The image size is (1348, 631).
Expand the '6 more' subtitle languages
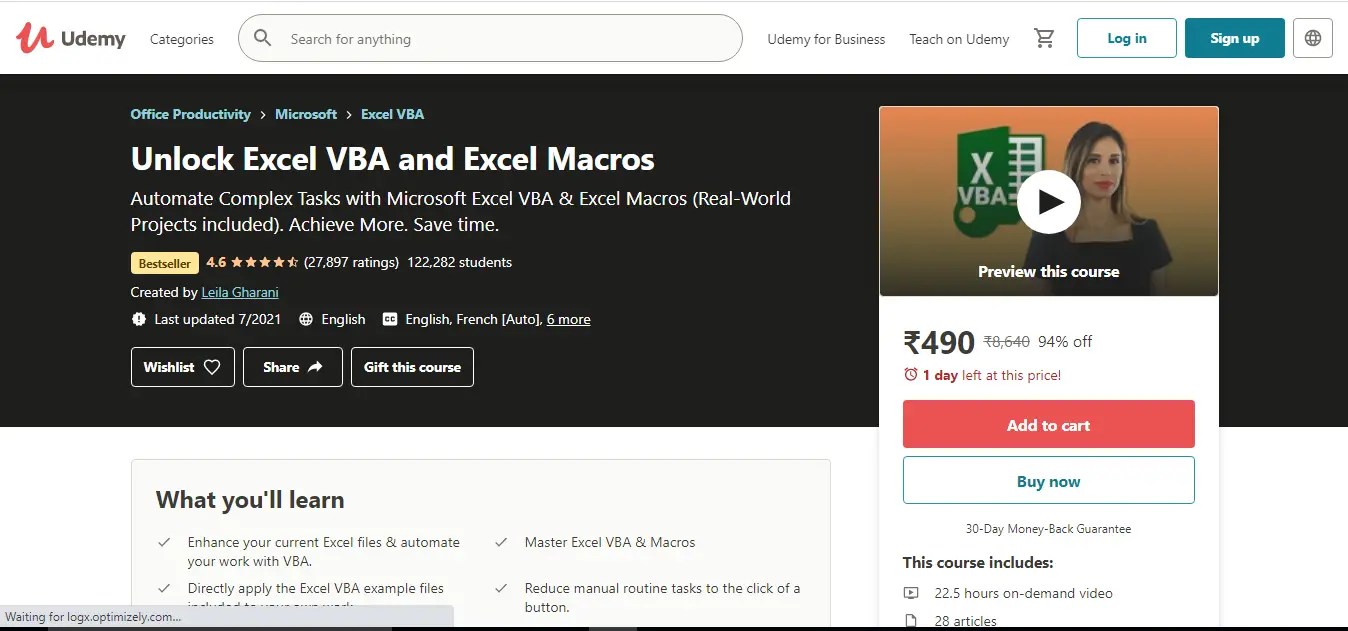coord(568,319)
